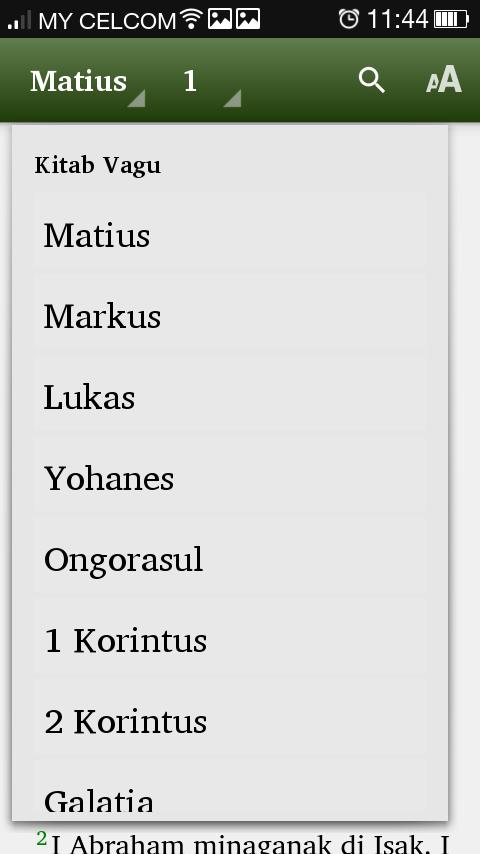
Task: Tap the battery indicator icon
Action: coord(451,20)
